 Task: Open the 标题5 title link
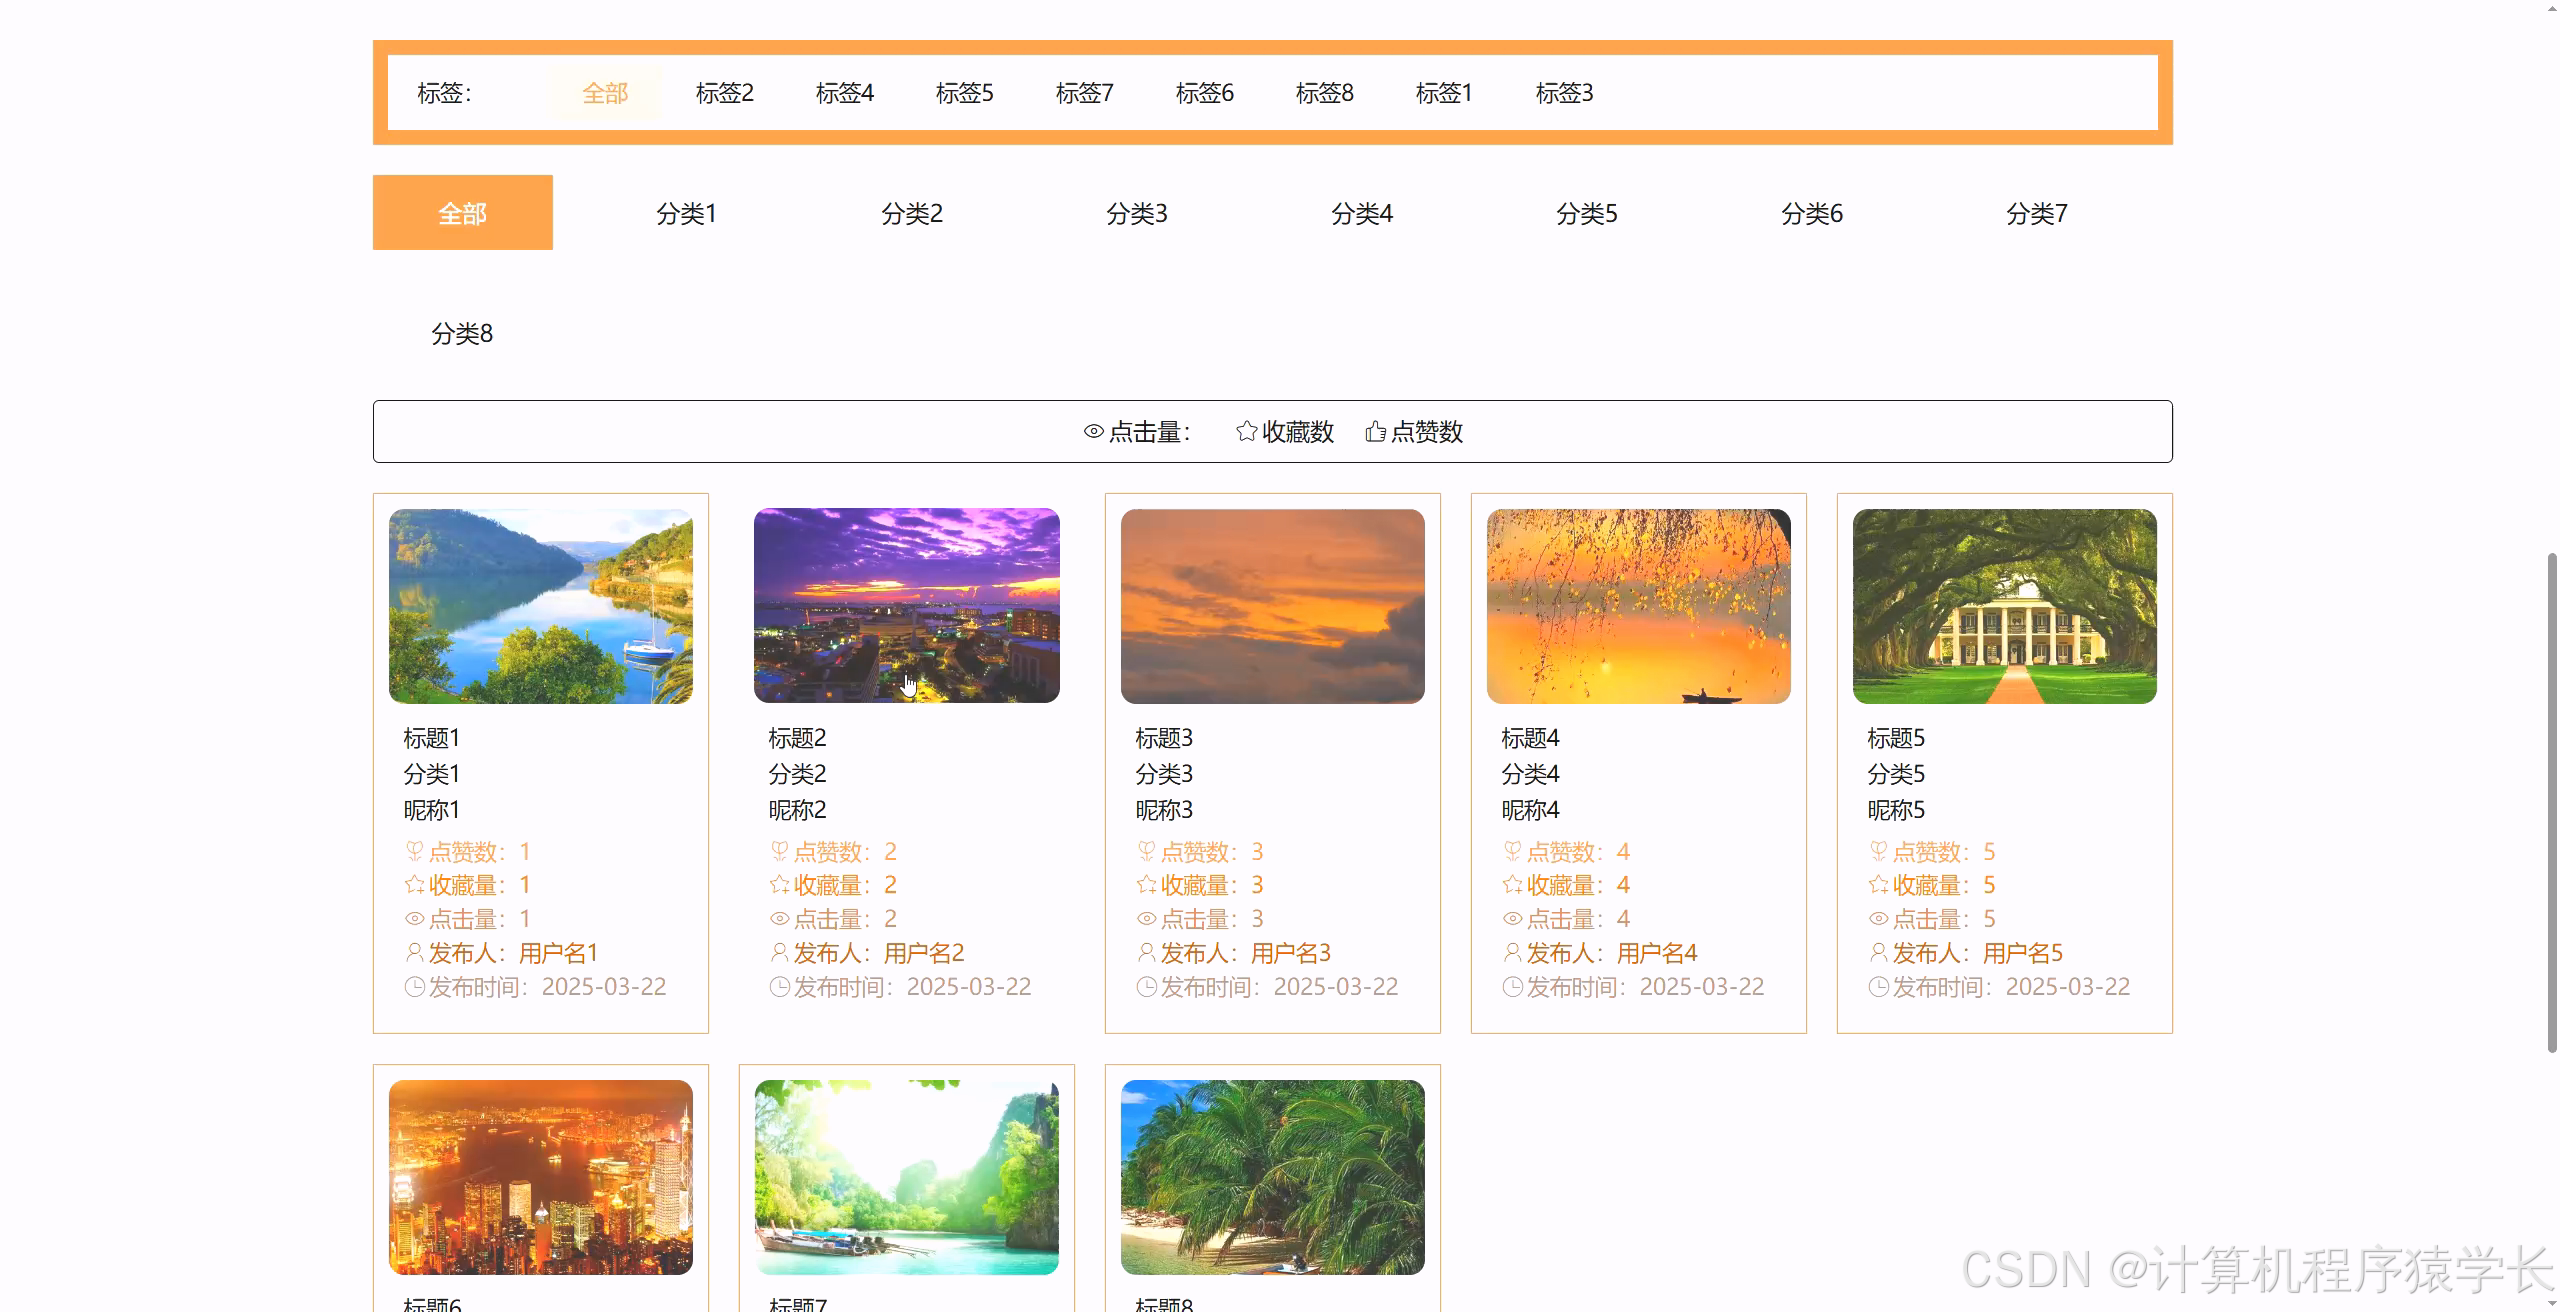point(1896,738)
